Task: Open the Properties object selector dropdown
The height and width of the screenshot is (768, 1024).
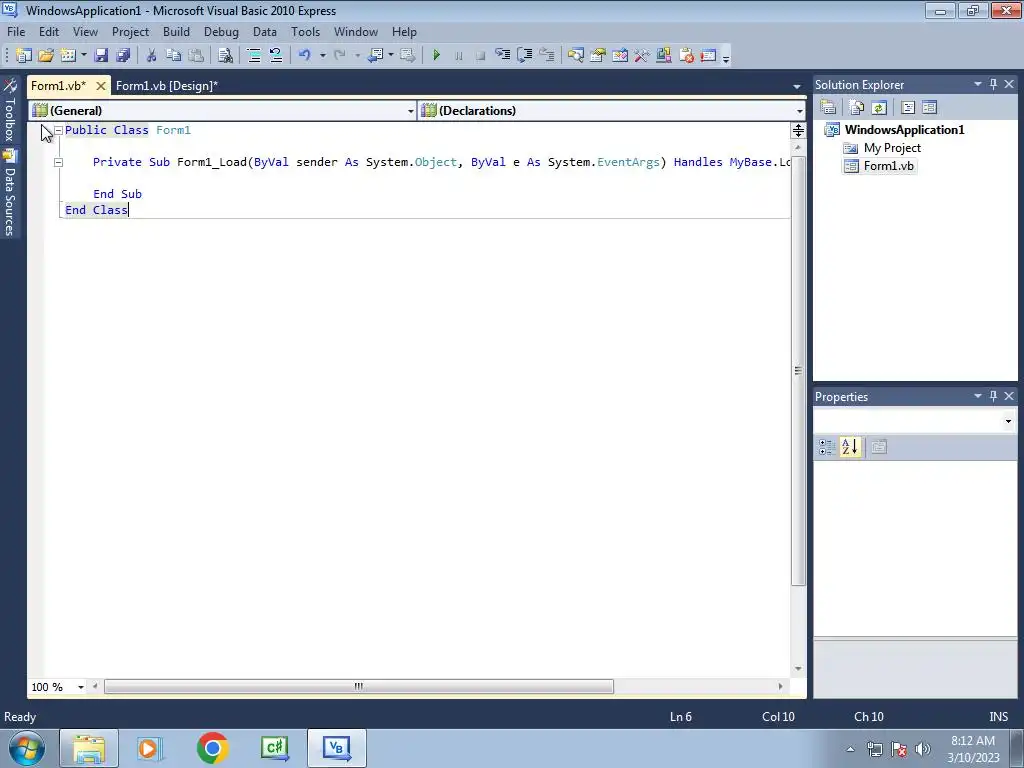Action: [1008, 421]
